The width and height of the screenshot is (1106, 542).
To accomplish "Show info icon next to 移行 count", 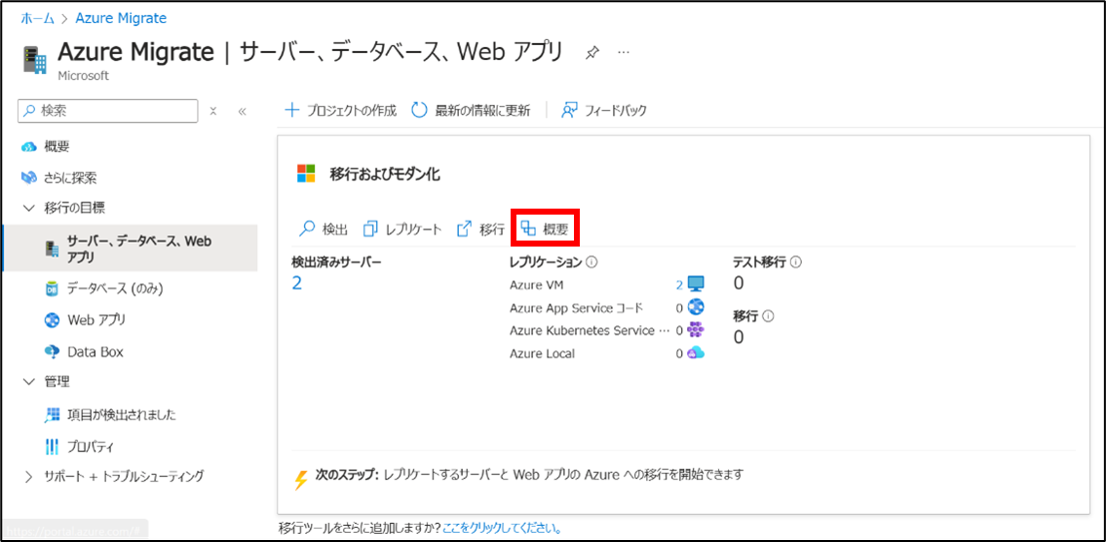I will (769, 317).
